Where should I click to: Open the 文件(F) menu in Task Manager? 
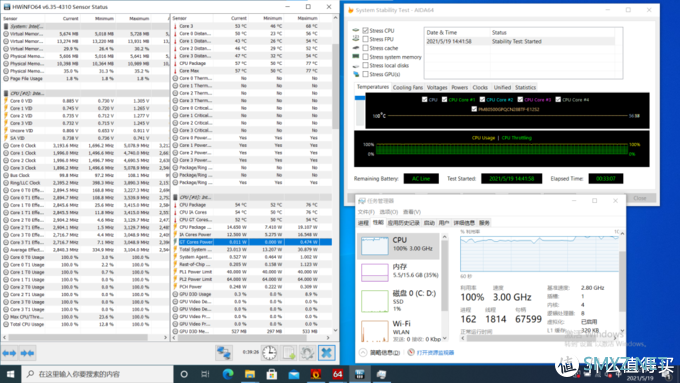(x=366, y=212)
